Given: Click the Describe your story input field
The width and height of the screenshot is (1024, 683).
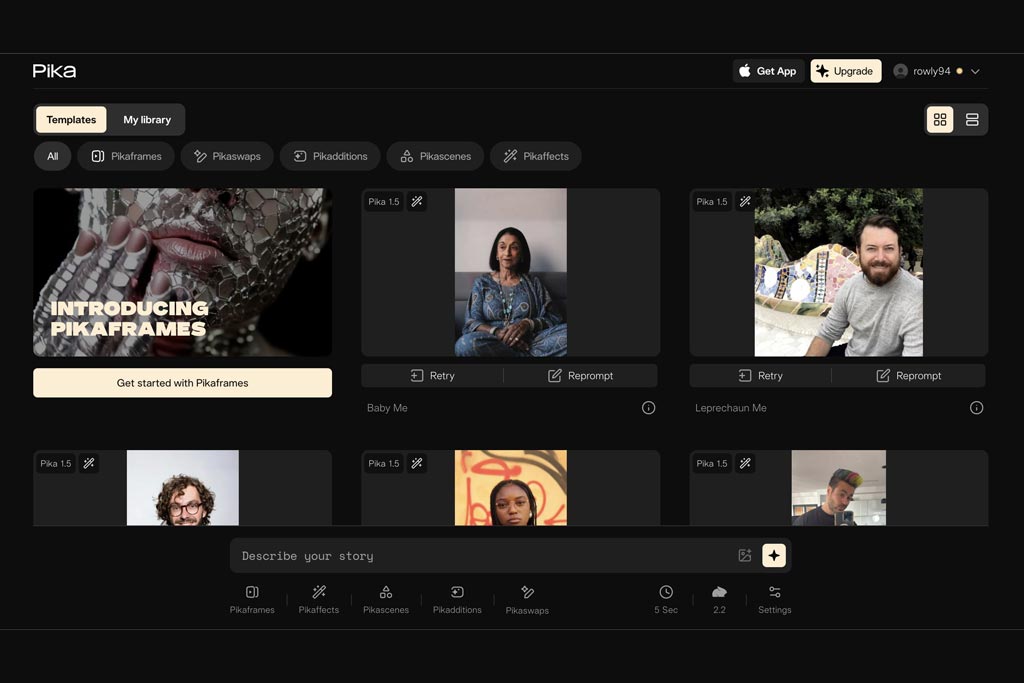Looking at the screenshot, I should pyautogui.click(x=483, y=556).
